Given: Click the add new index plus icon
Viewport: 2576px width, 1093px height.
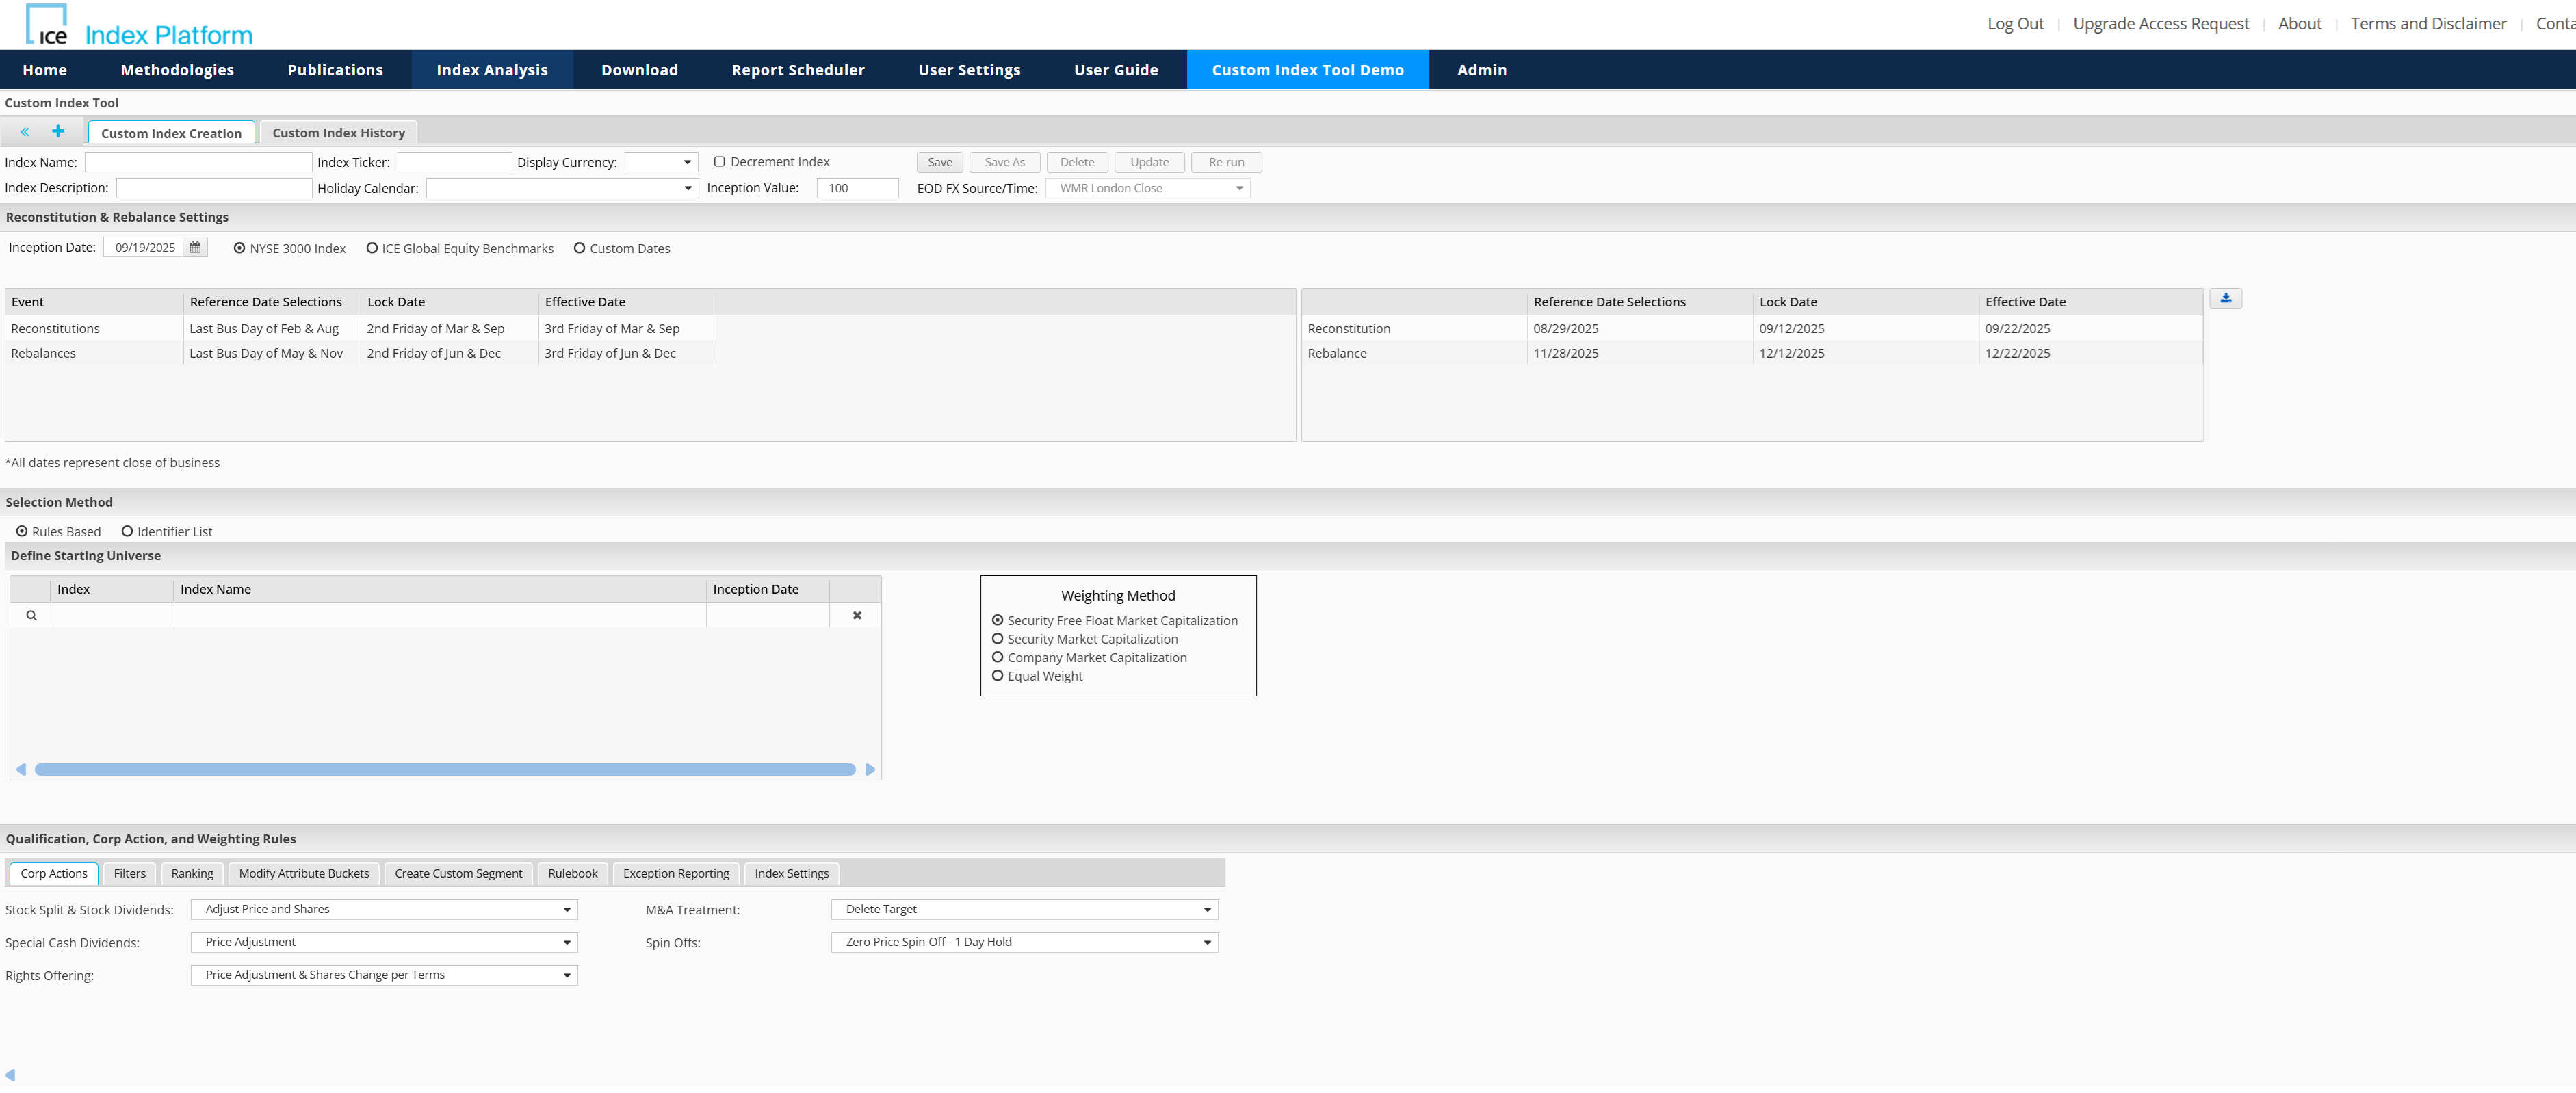Looking at the screenshot, I should pos(58,130).
